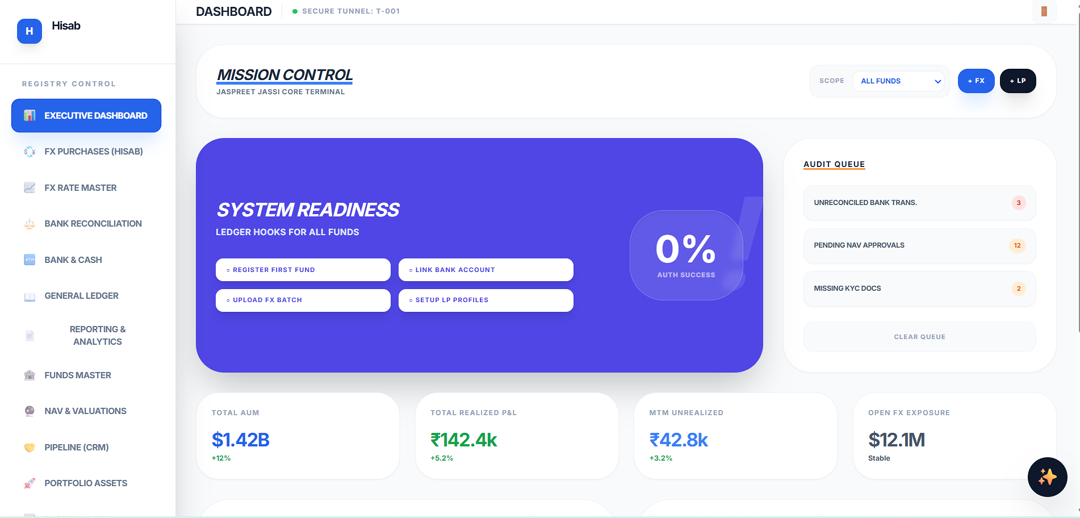Image resolution: width=1080 pixels, height=518 pixels.
Task: Expand the Scope All Funds dropdown
Action: pos(898,81)
